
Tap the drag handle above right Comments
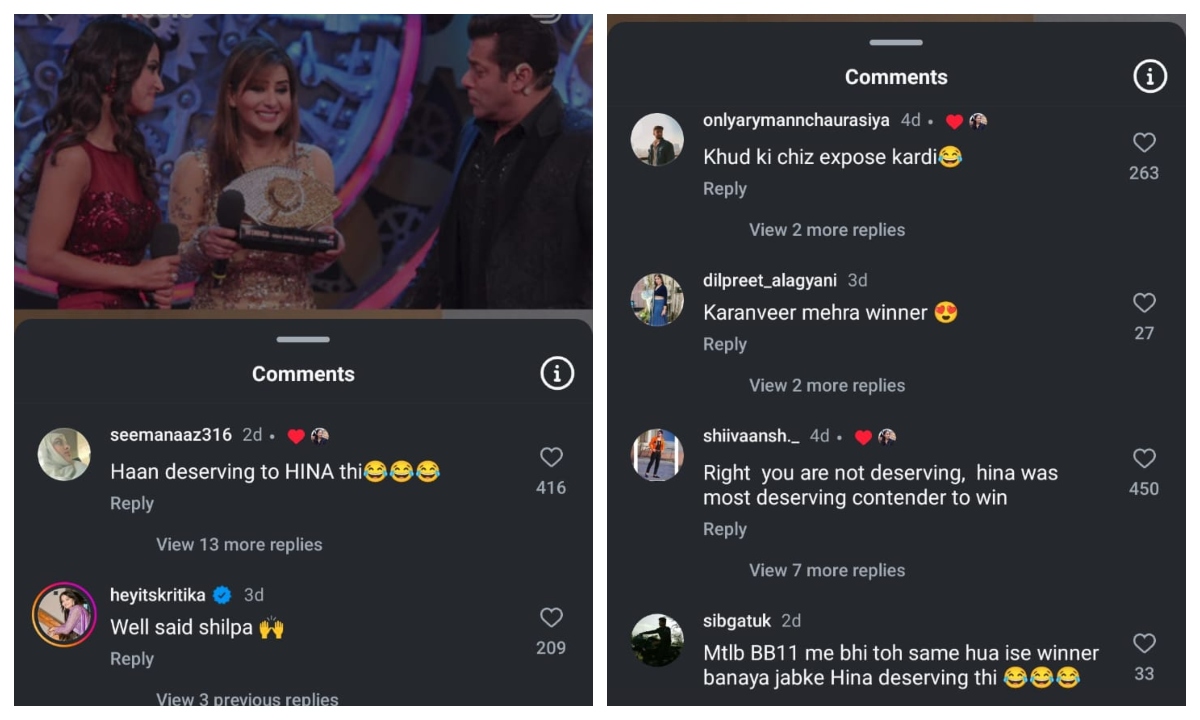pos(896,43)
